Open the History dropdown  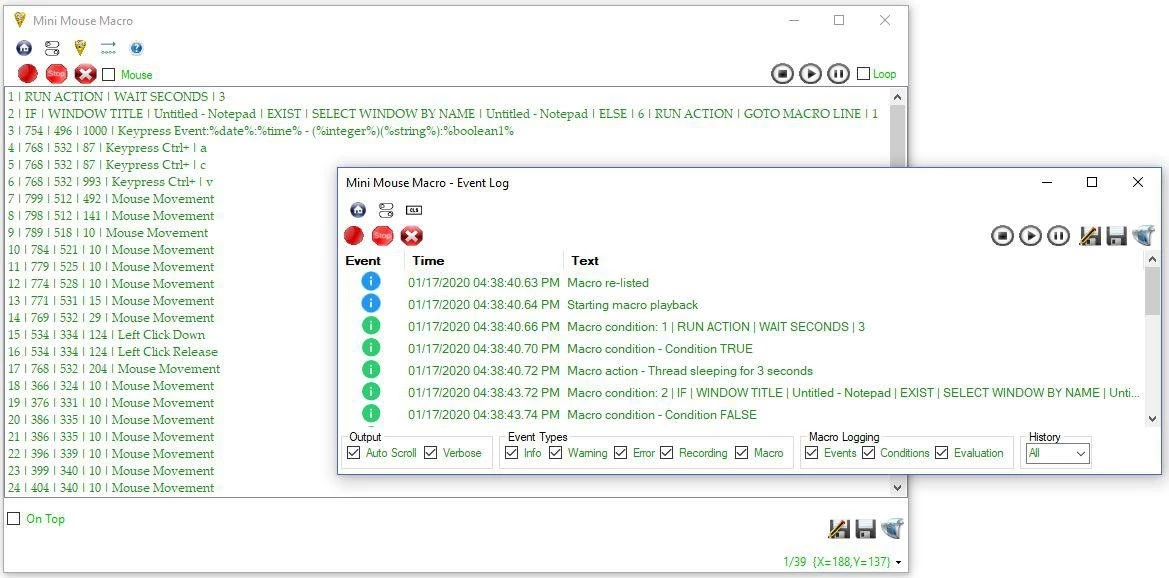coord(1058,454)
